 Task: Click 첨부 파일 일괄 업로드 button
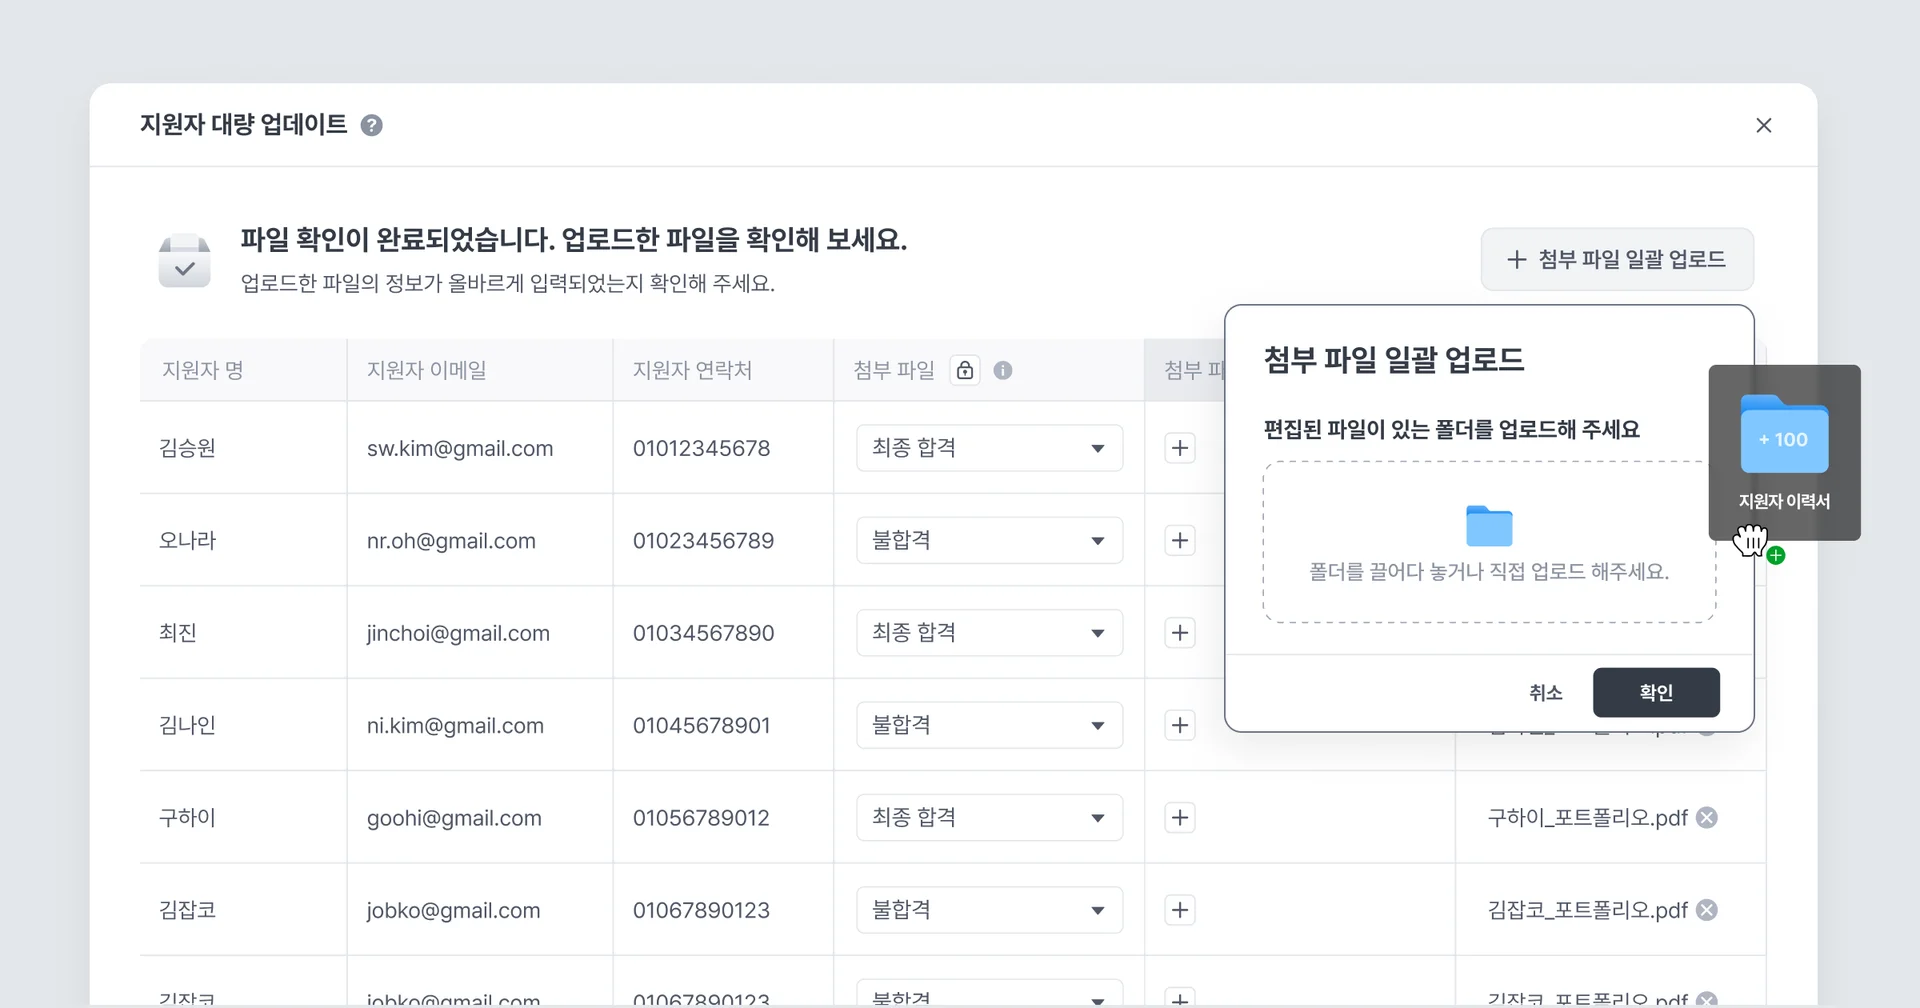(x=1617, y=259)
